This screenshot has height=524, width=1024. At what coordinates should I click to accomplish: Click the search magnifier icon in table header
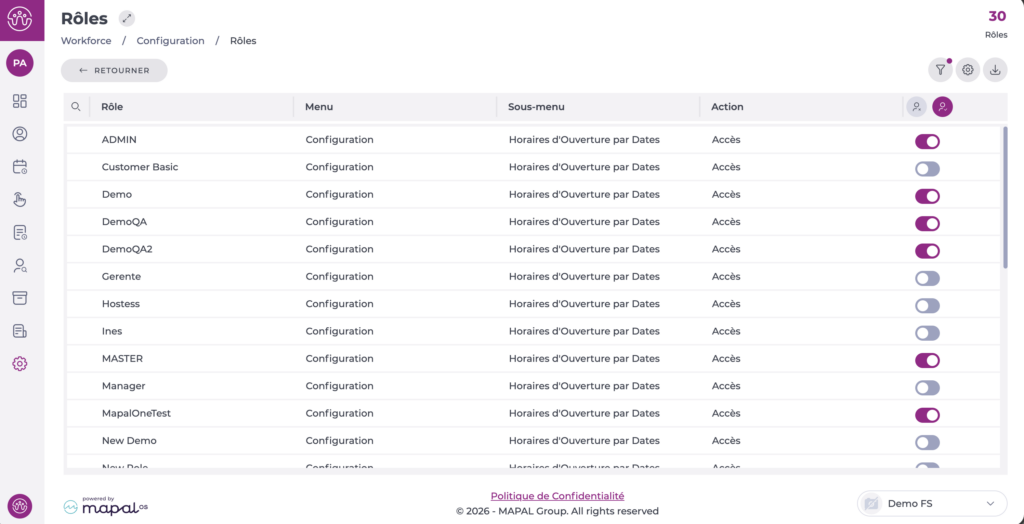76,107
